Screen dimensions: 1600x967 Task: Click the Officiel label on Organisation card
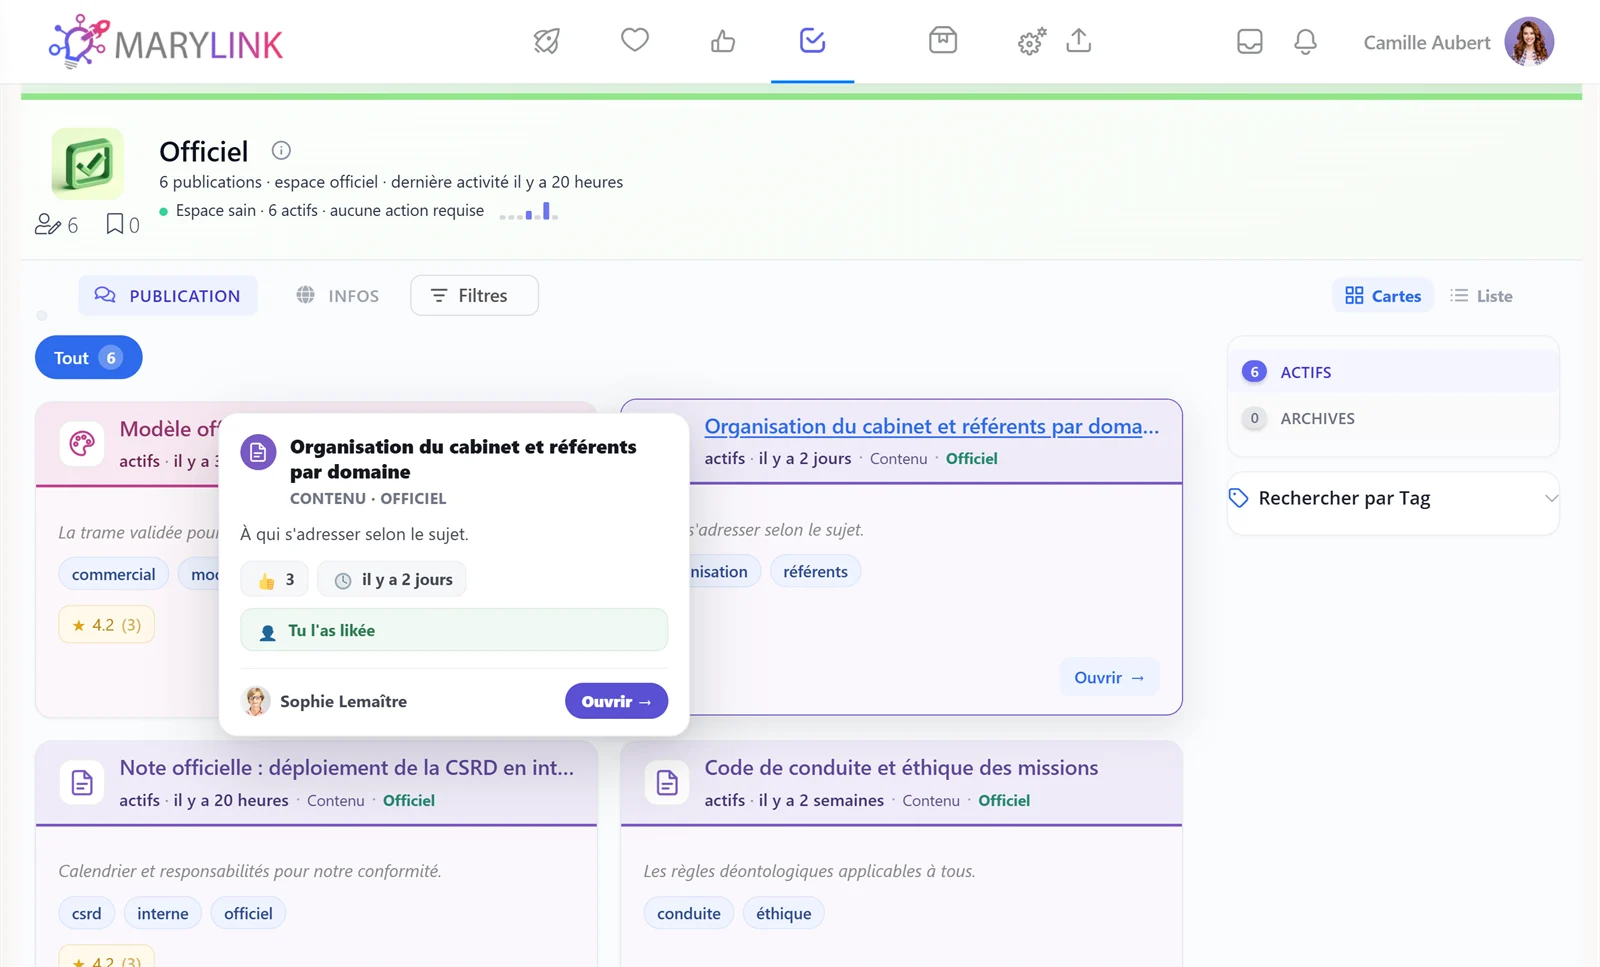click(x=971, y=458)
